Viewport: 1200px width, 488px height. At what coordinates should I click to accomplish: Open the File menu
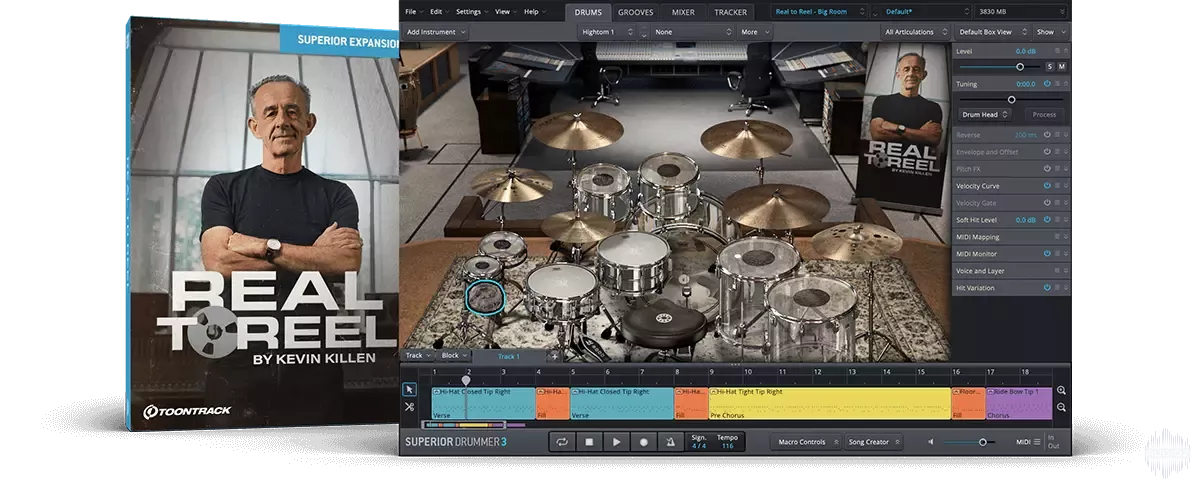[x=413, y=12]
